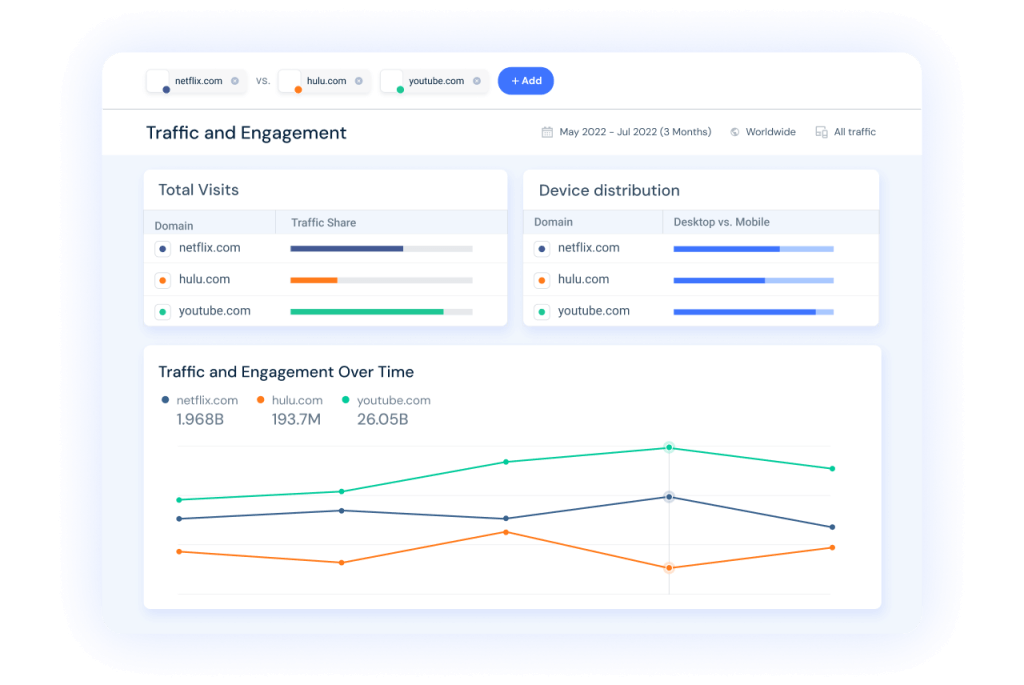Click netflix.com blue dot icon in Total Visits
The height and width of the screenshot is (685, 1024).
[x=163, y=249]
